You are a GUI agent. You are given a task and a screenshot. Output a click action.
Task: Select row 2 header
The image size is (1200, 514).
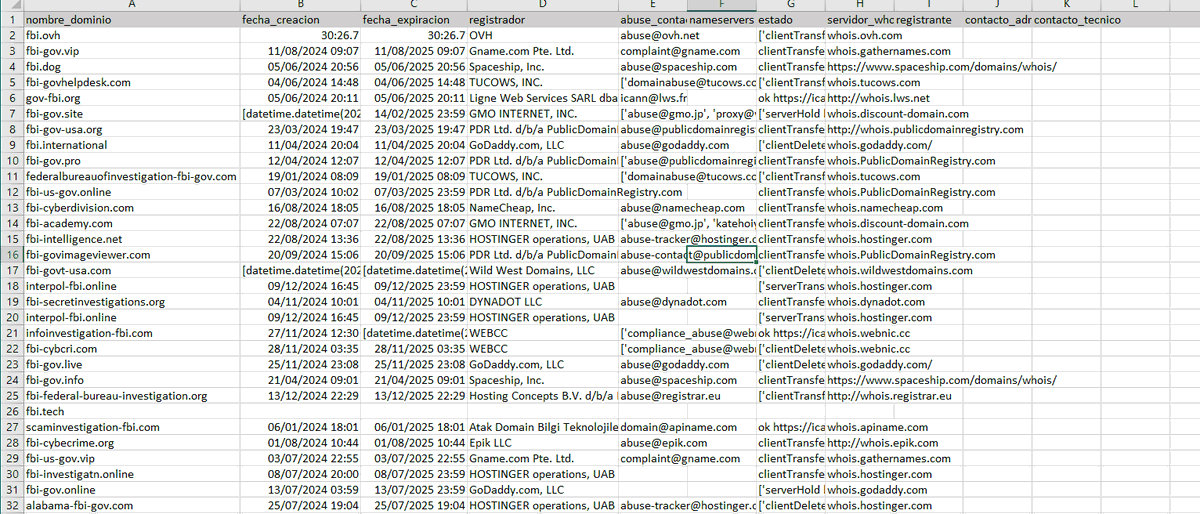tap(11, 35)
